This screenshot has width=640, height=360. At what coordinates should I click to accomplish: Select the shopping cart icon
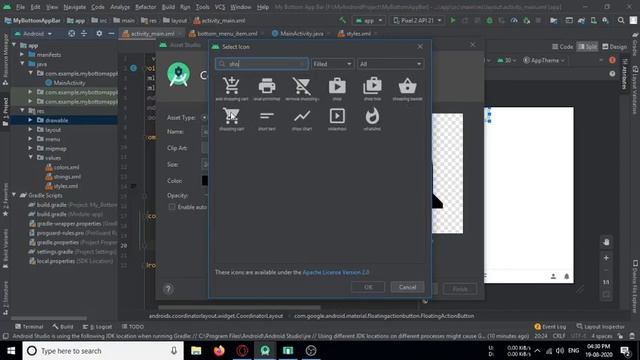(x=231, y=116)
